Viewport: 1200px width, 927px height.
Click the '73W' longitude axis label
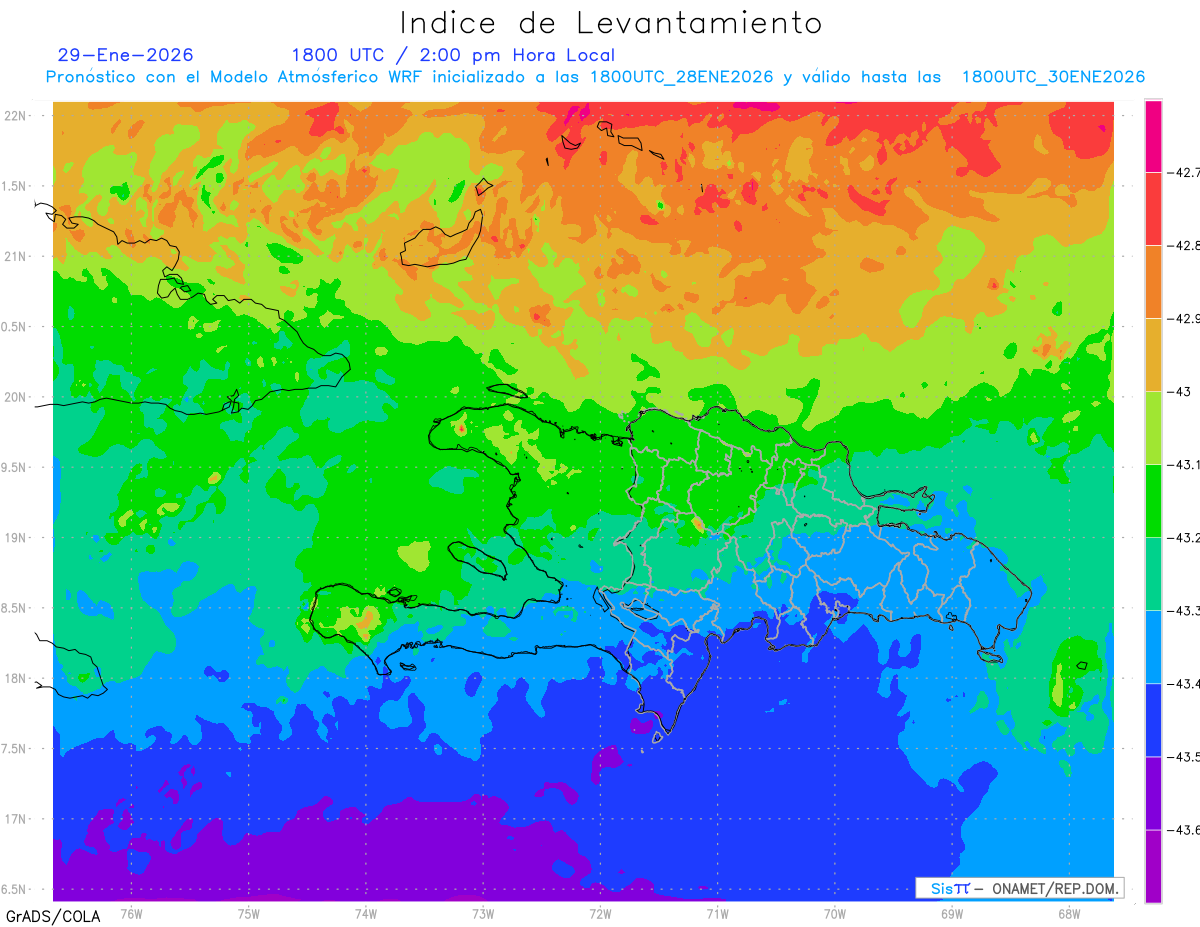pos(483,913)
